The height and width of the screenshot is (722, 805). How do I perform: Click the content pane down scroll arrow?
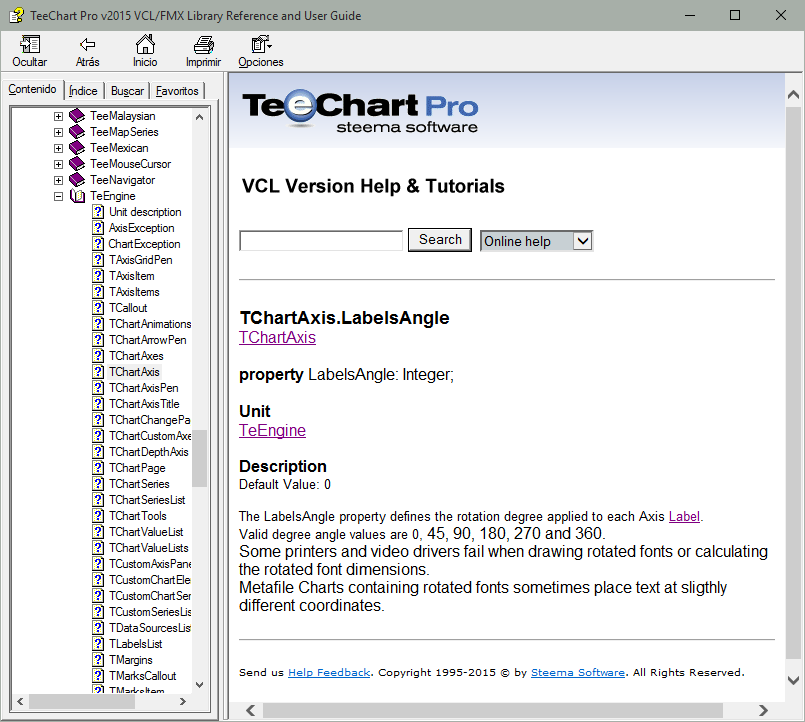point(793,680)
